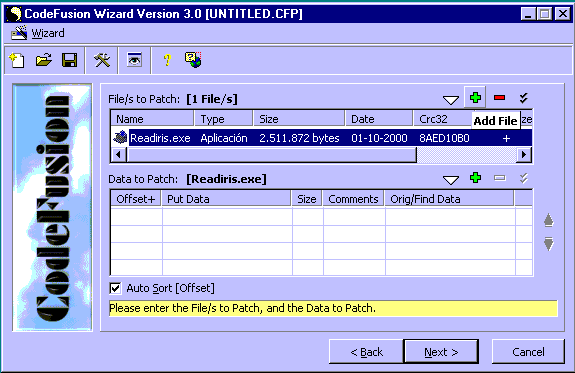Click grayed minus icon in Data section

click(x=499, y=178)
